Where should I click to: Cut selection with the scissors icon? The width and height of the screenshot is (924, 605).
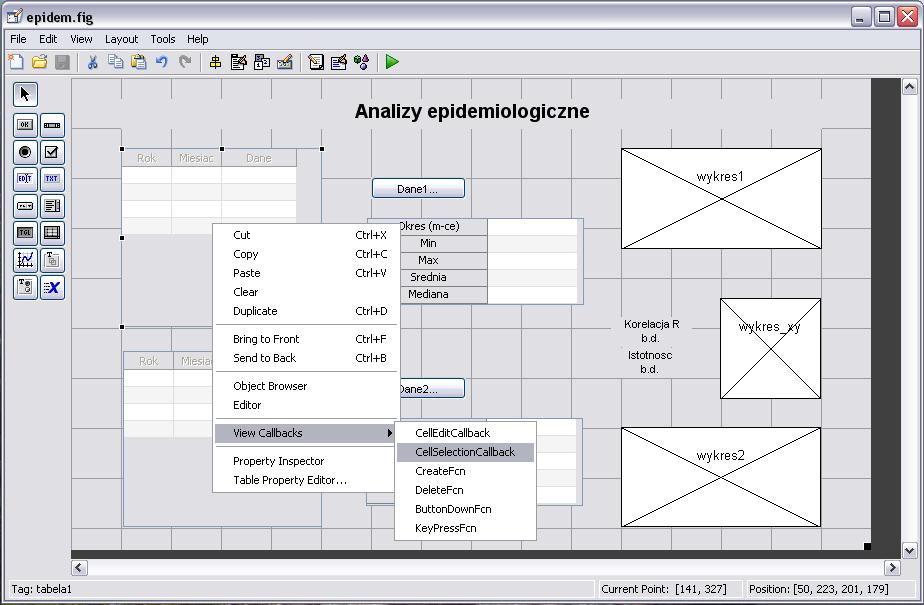coord(93,62)
